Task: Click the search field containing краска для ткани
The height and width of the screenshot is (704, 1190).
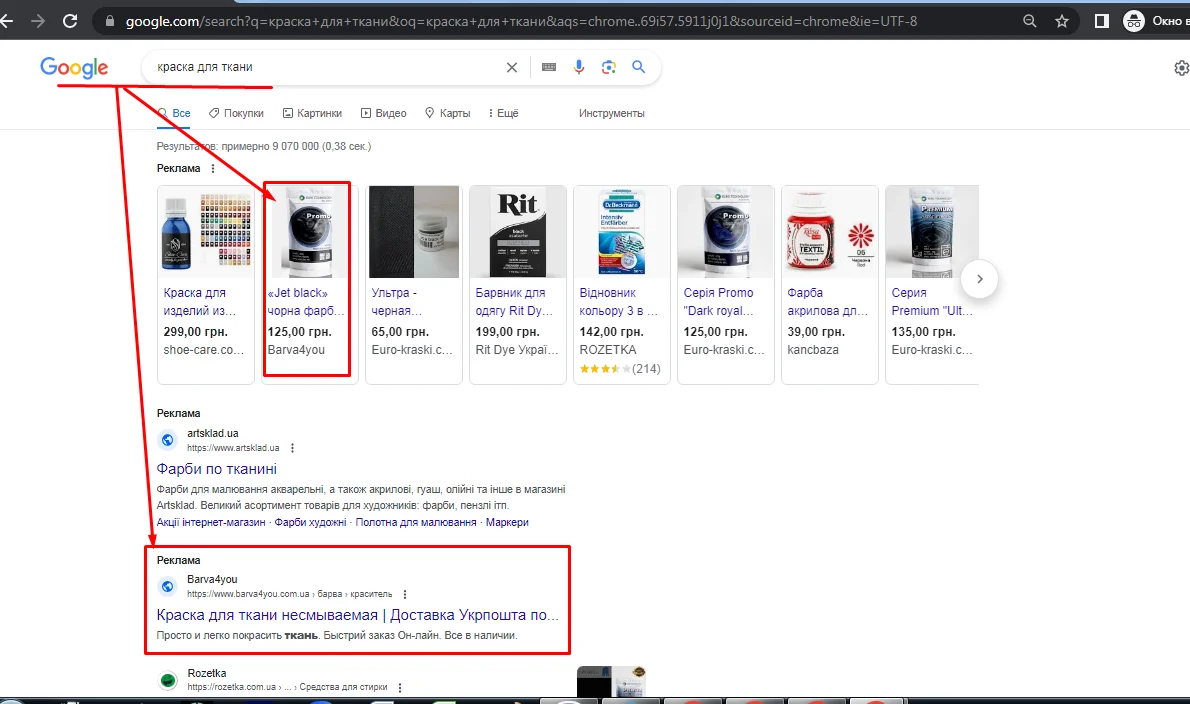Action: coord(326,68)
